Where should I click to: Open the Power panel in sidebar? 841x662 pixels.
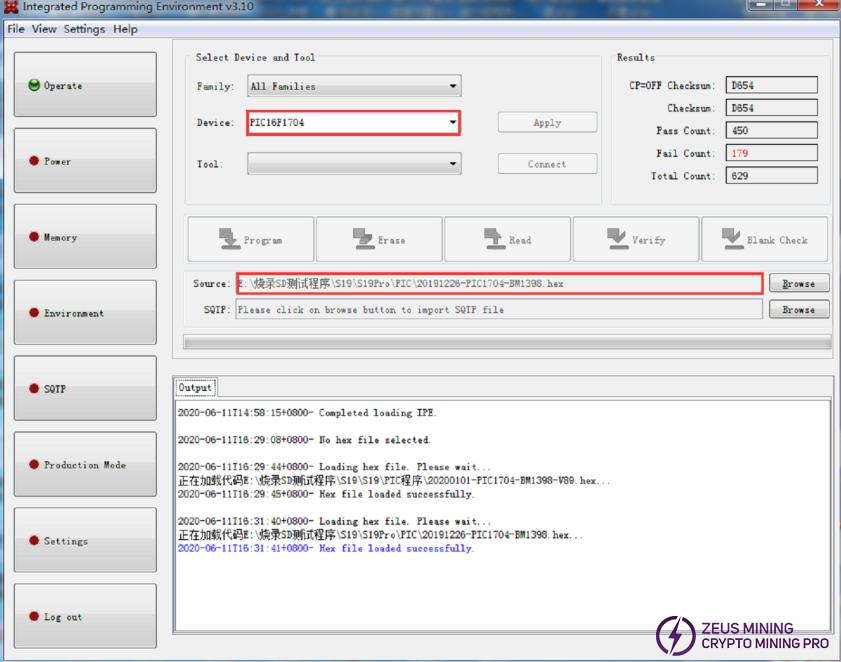click(x=85, y=161)
